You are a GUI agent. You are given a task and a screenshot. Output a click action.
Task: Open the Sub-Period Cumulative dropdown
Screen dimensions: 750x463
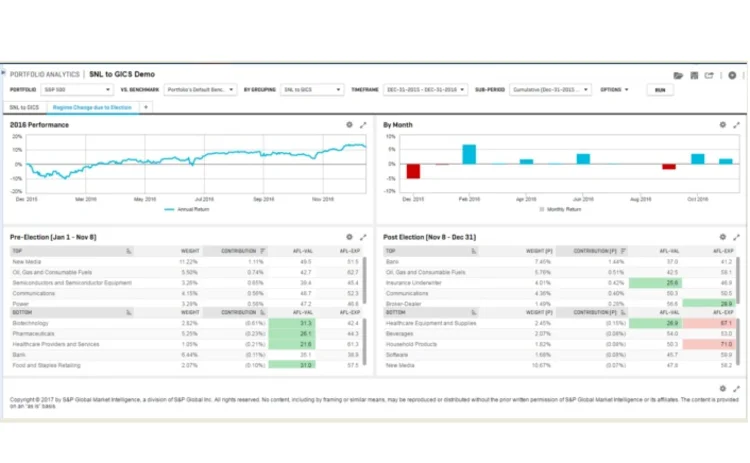tap(550, 89)
